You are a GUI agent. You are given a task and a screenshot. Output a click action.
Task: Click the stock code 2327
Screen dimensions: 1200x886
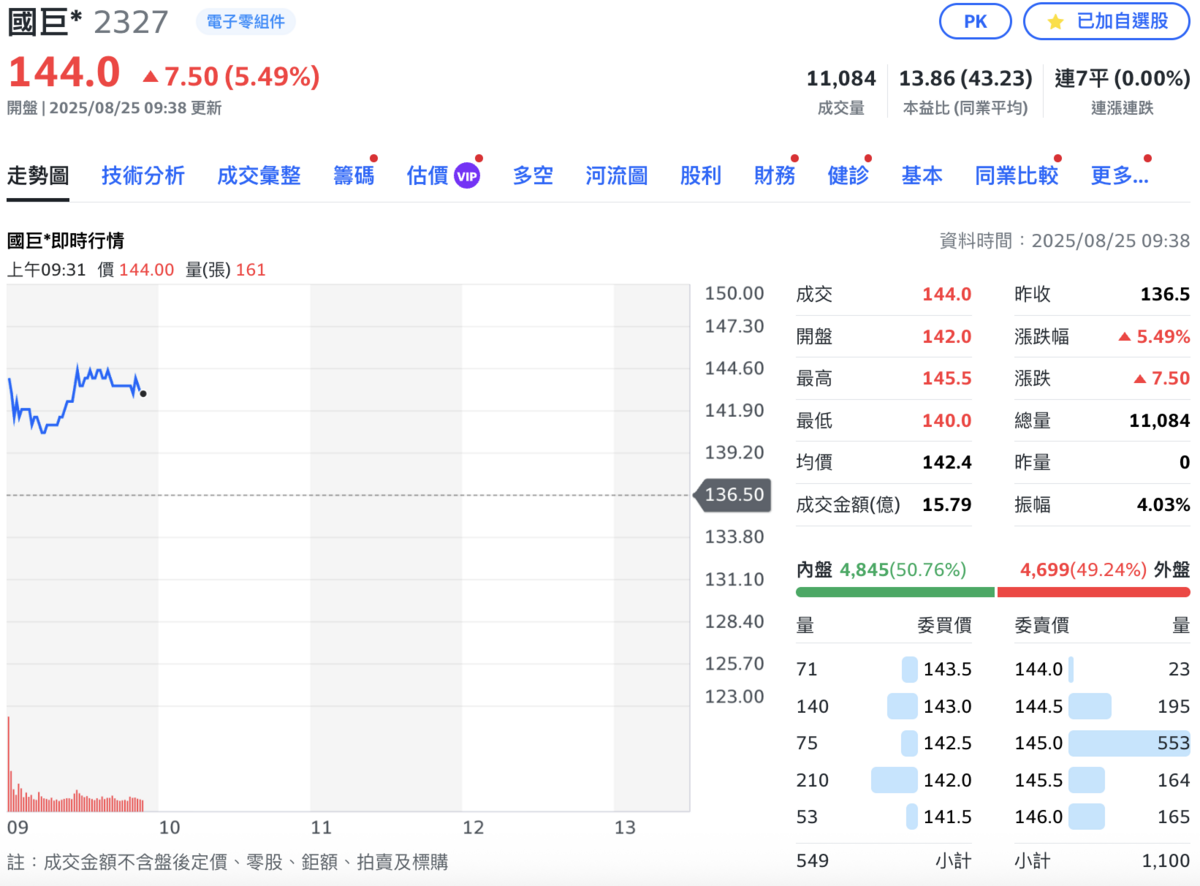(131, 21)
